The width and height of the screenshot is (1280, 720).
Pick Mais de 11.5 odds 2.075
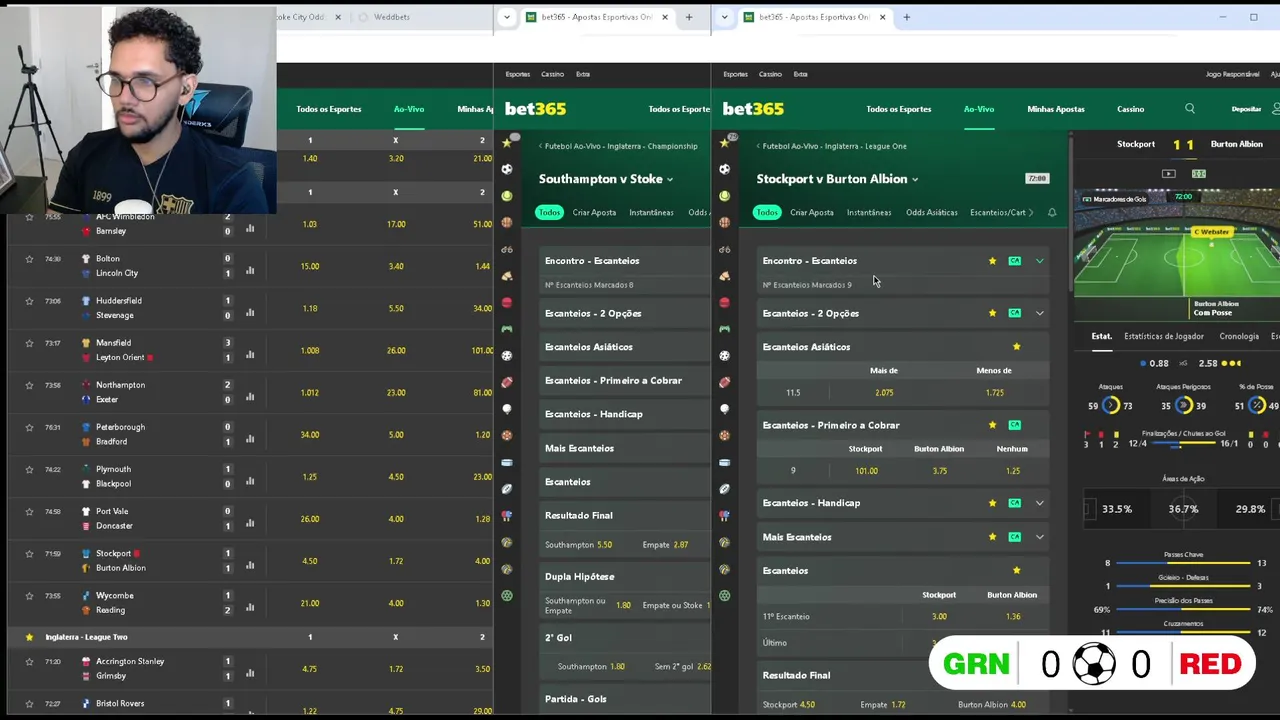tap(884, 393)
